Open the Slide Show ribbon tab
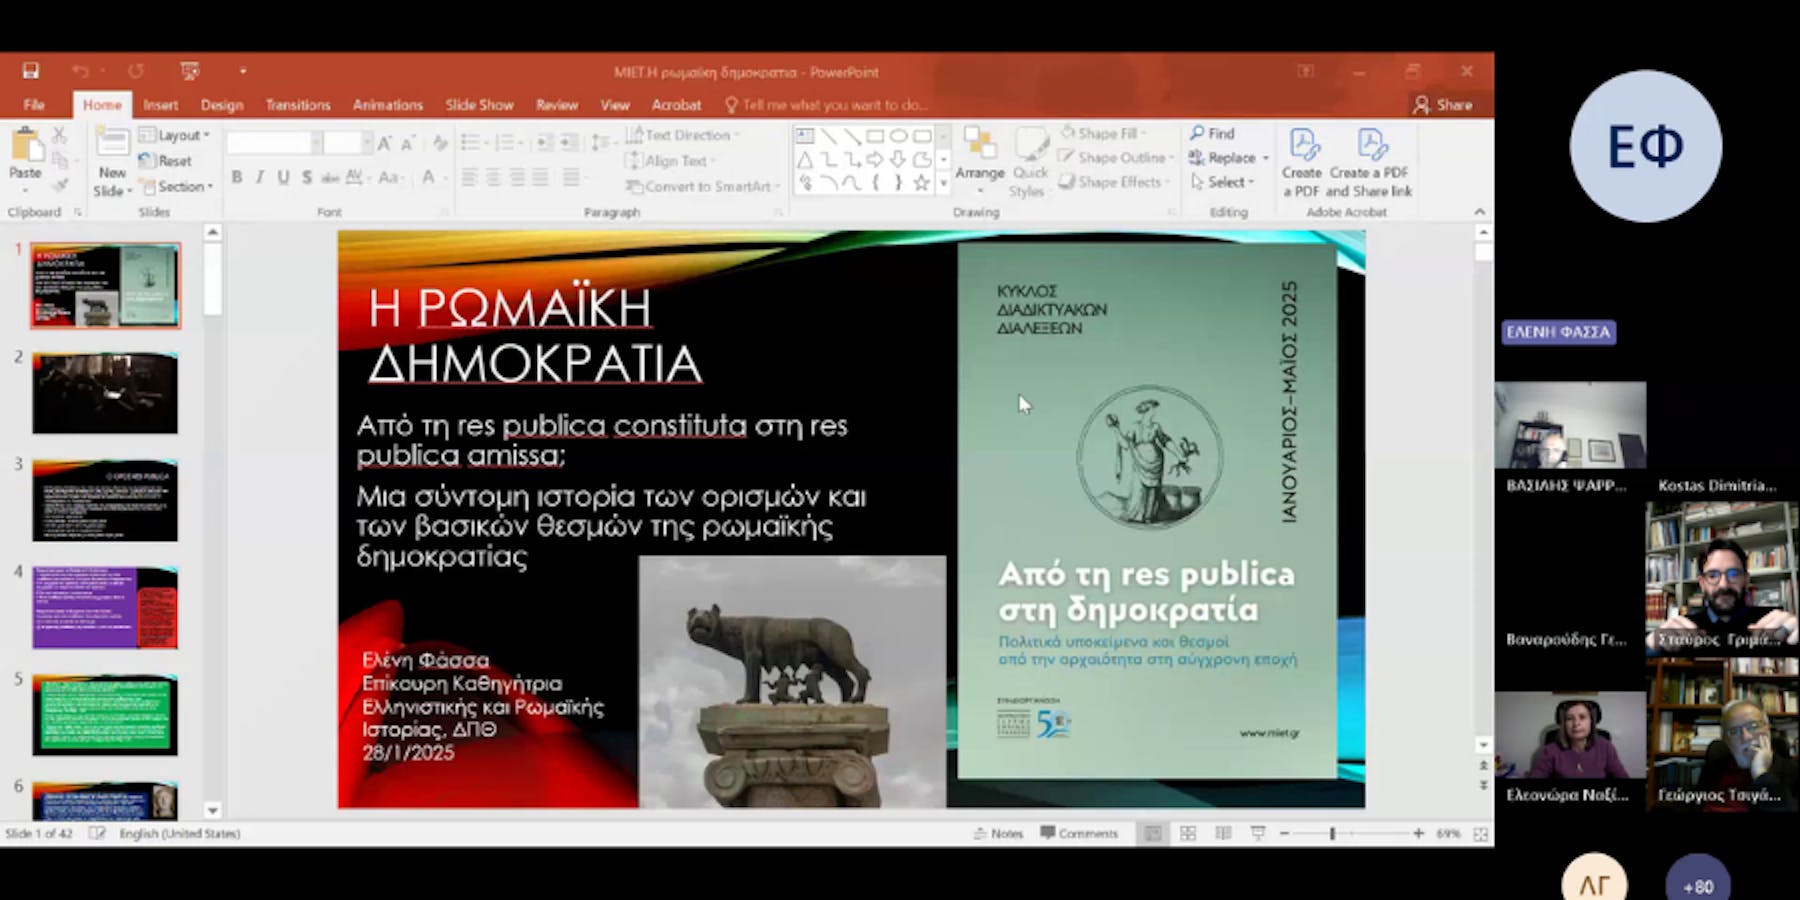The width and height of the screenshot is (1800, 900). [479, 104]
